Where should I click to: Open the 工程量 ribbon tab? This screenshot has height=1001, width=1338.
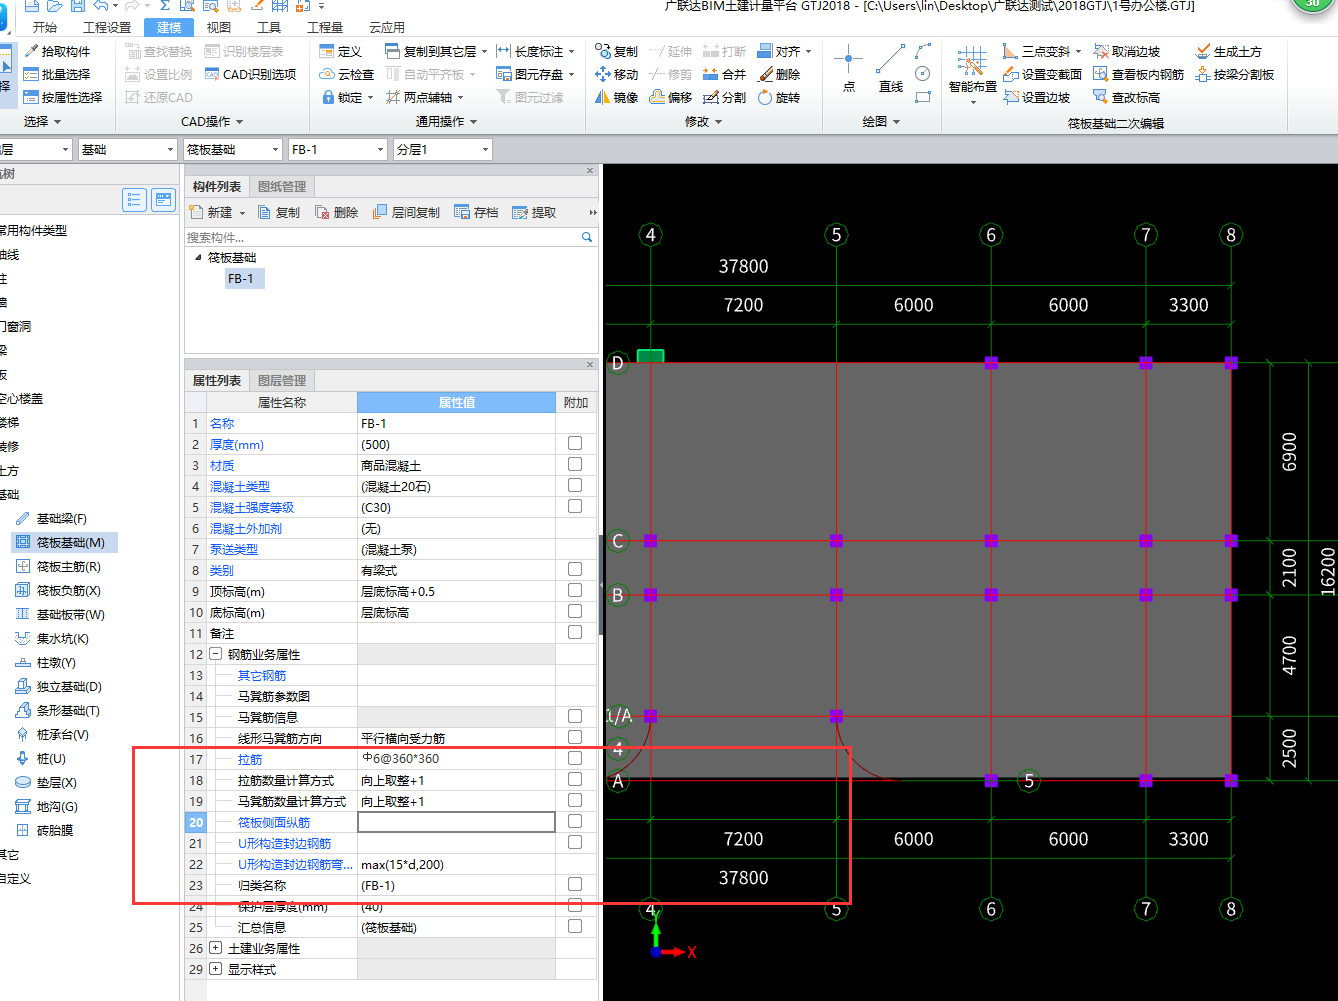point(325,28)
